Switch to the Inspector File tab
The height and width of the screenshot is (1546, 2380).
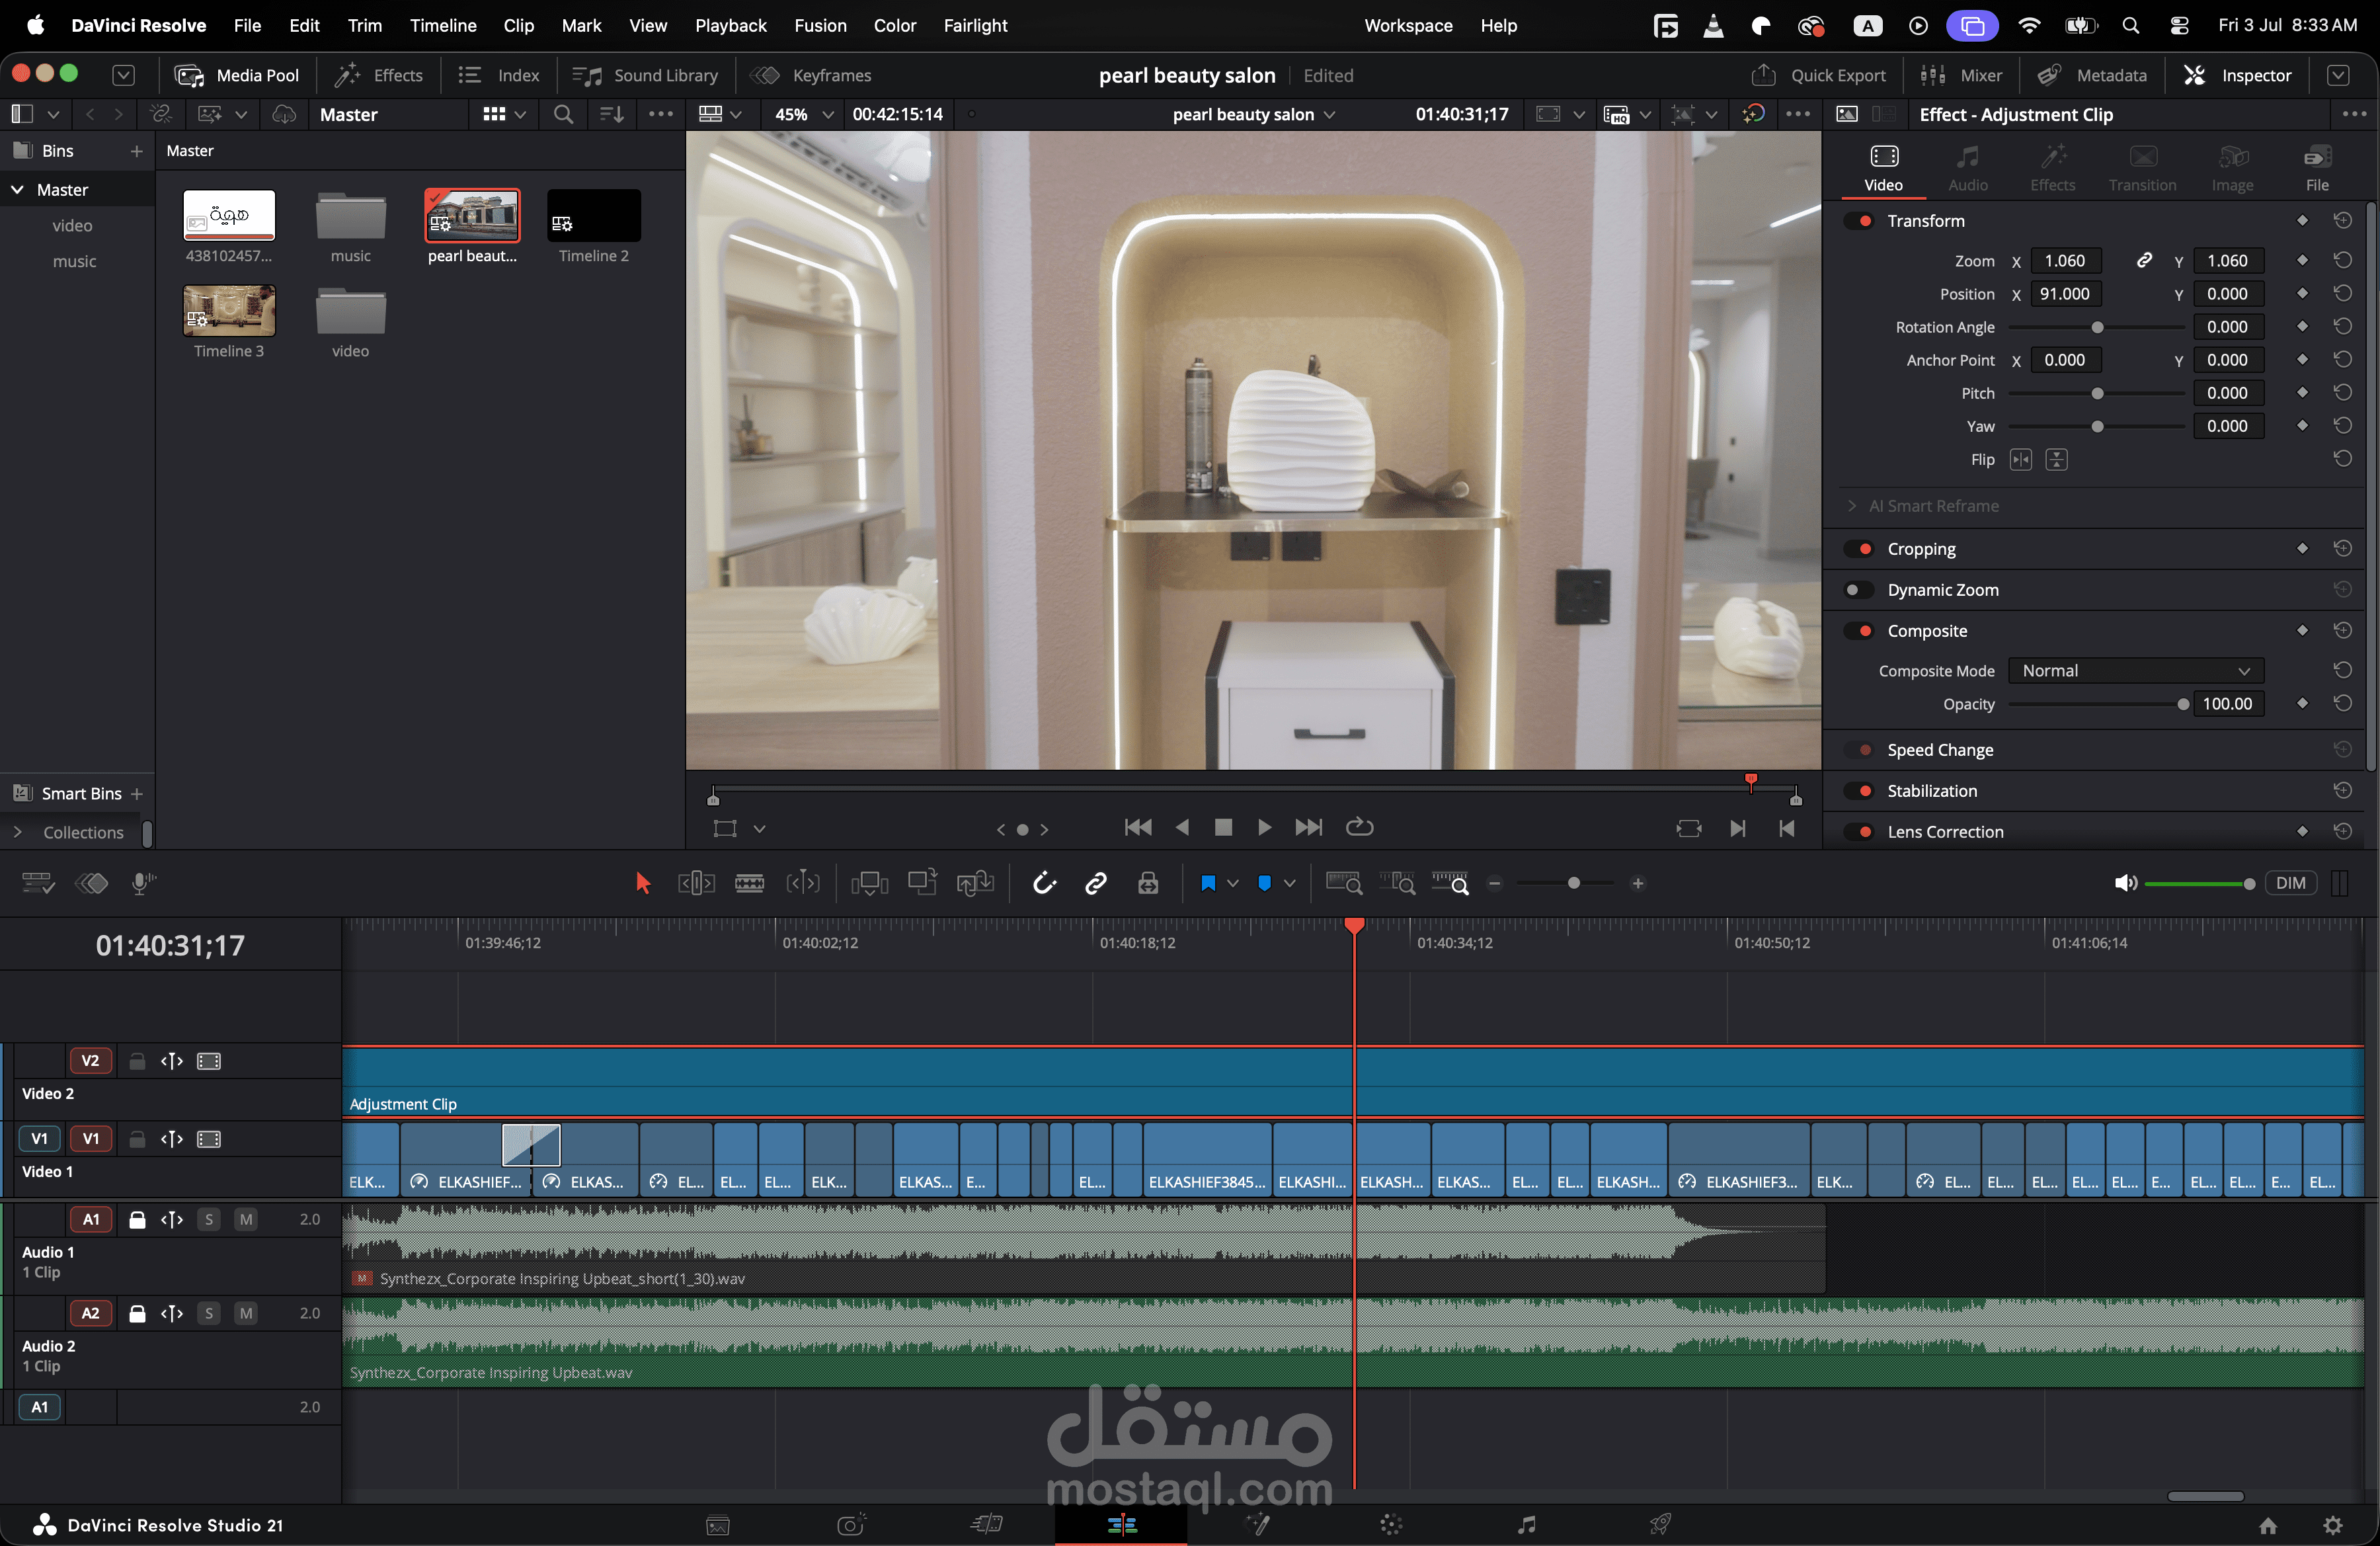point(2317,167)
